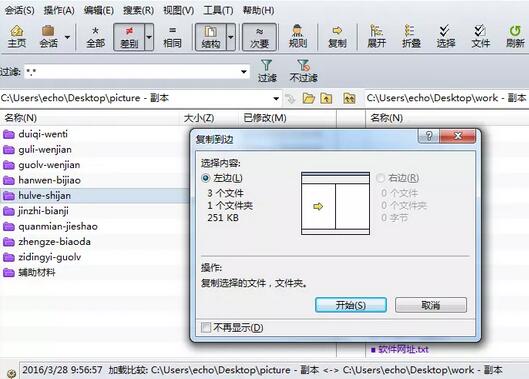The height and width of the screenshot is (379, 529).
Task: Click the 选择 select toolbar icon
Action: 446,36
